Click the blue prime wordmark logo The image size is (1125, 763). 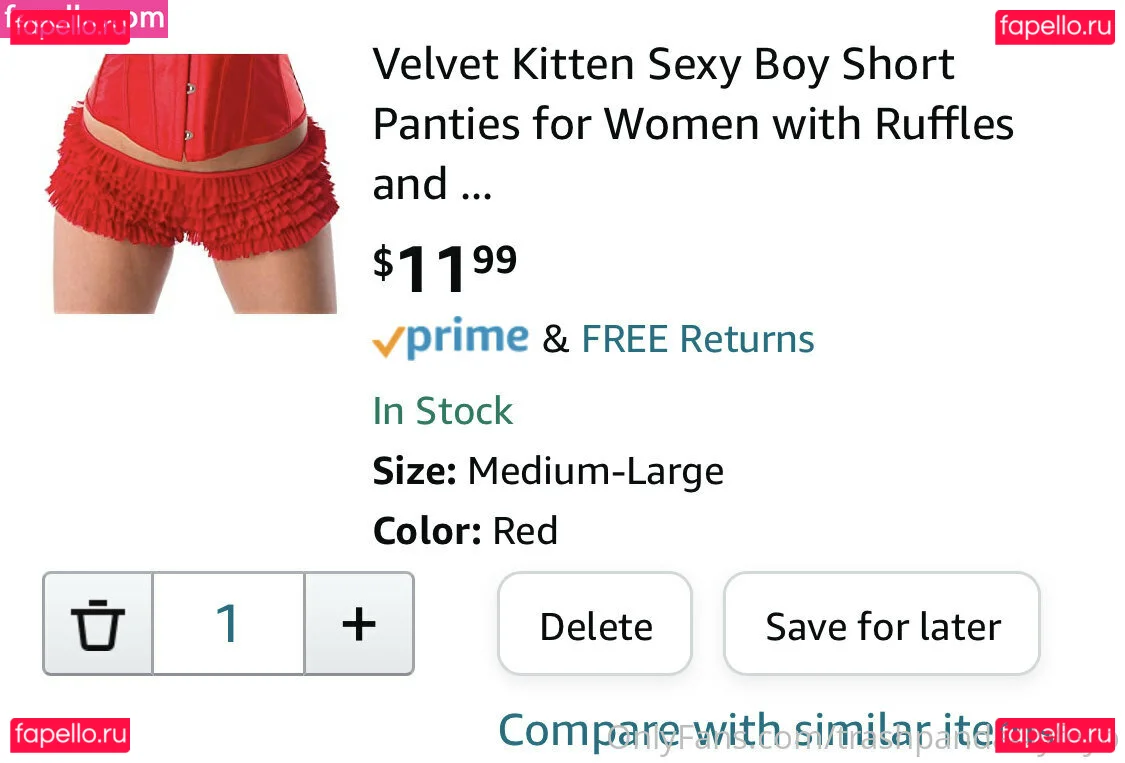point(467,338)
